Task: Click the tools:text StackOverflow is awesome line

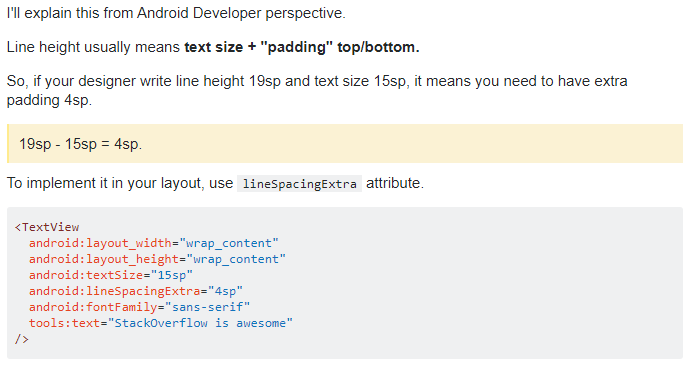Action: pyautogui.click(x=161, y=323)
